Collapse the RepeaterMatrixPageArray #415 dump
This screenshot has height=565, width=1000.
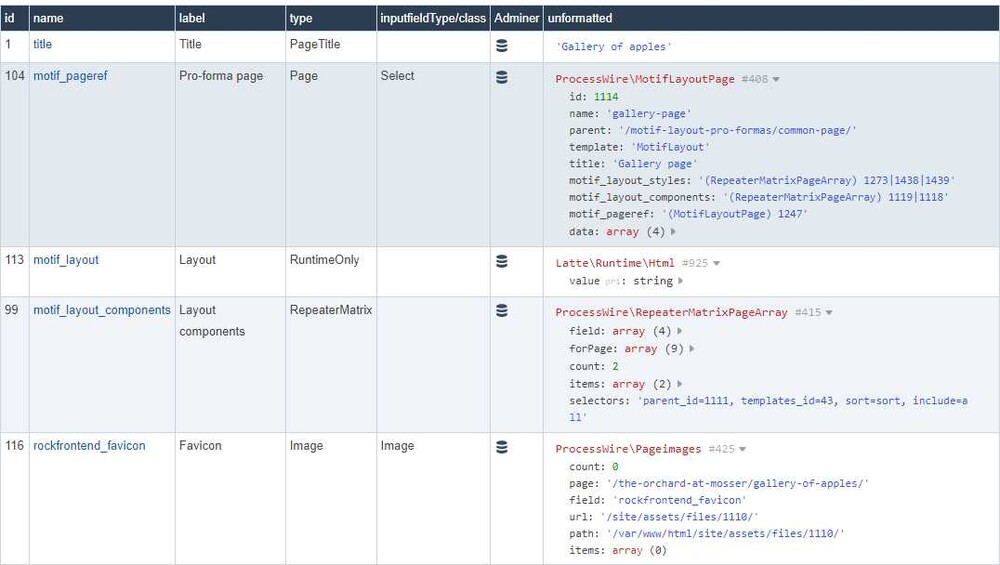click(830, 313)
